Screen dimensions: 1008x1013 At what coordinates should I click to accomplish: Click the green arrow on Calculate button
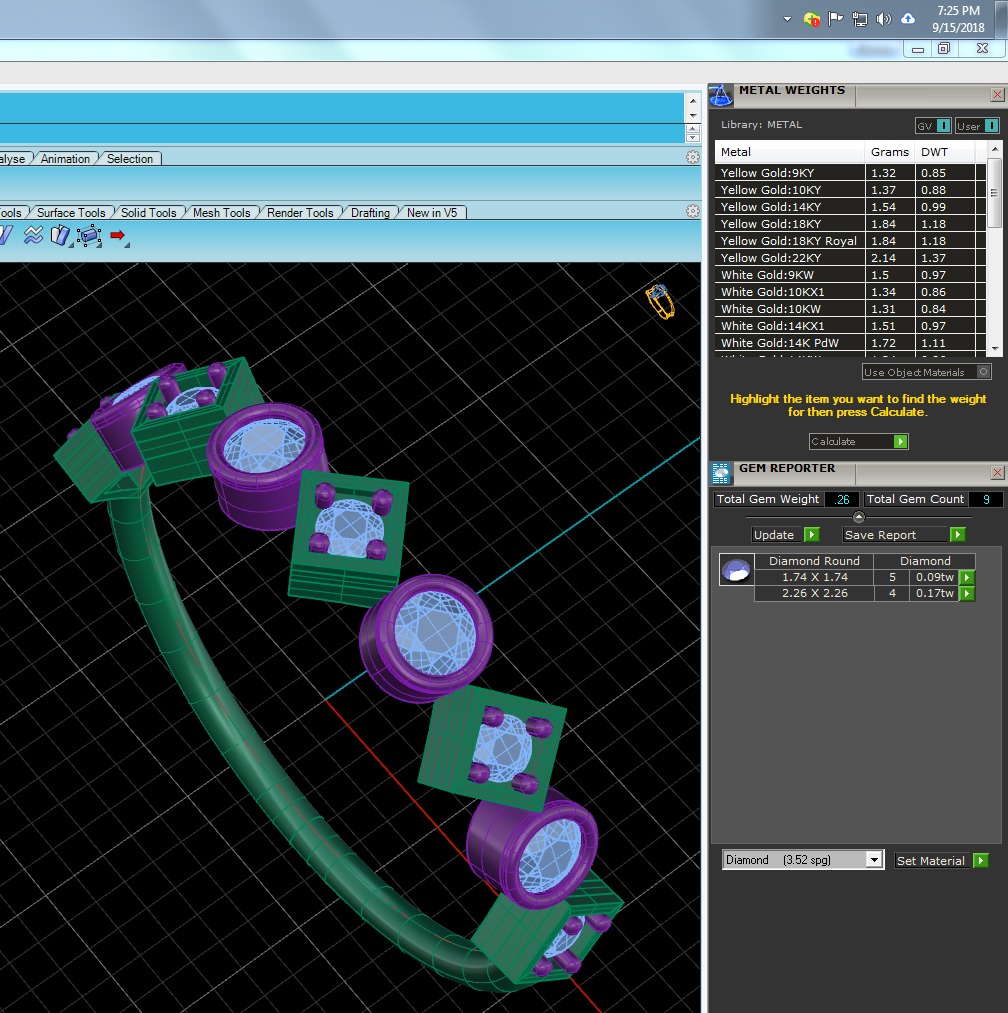point(900,441)
